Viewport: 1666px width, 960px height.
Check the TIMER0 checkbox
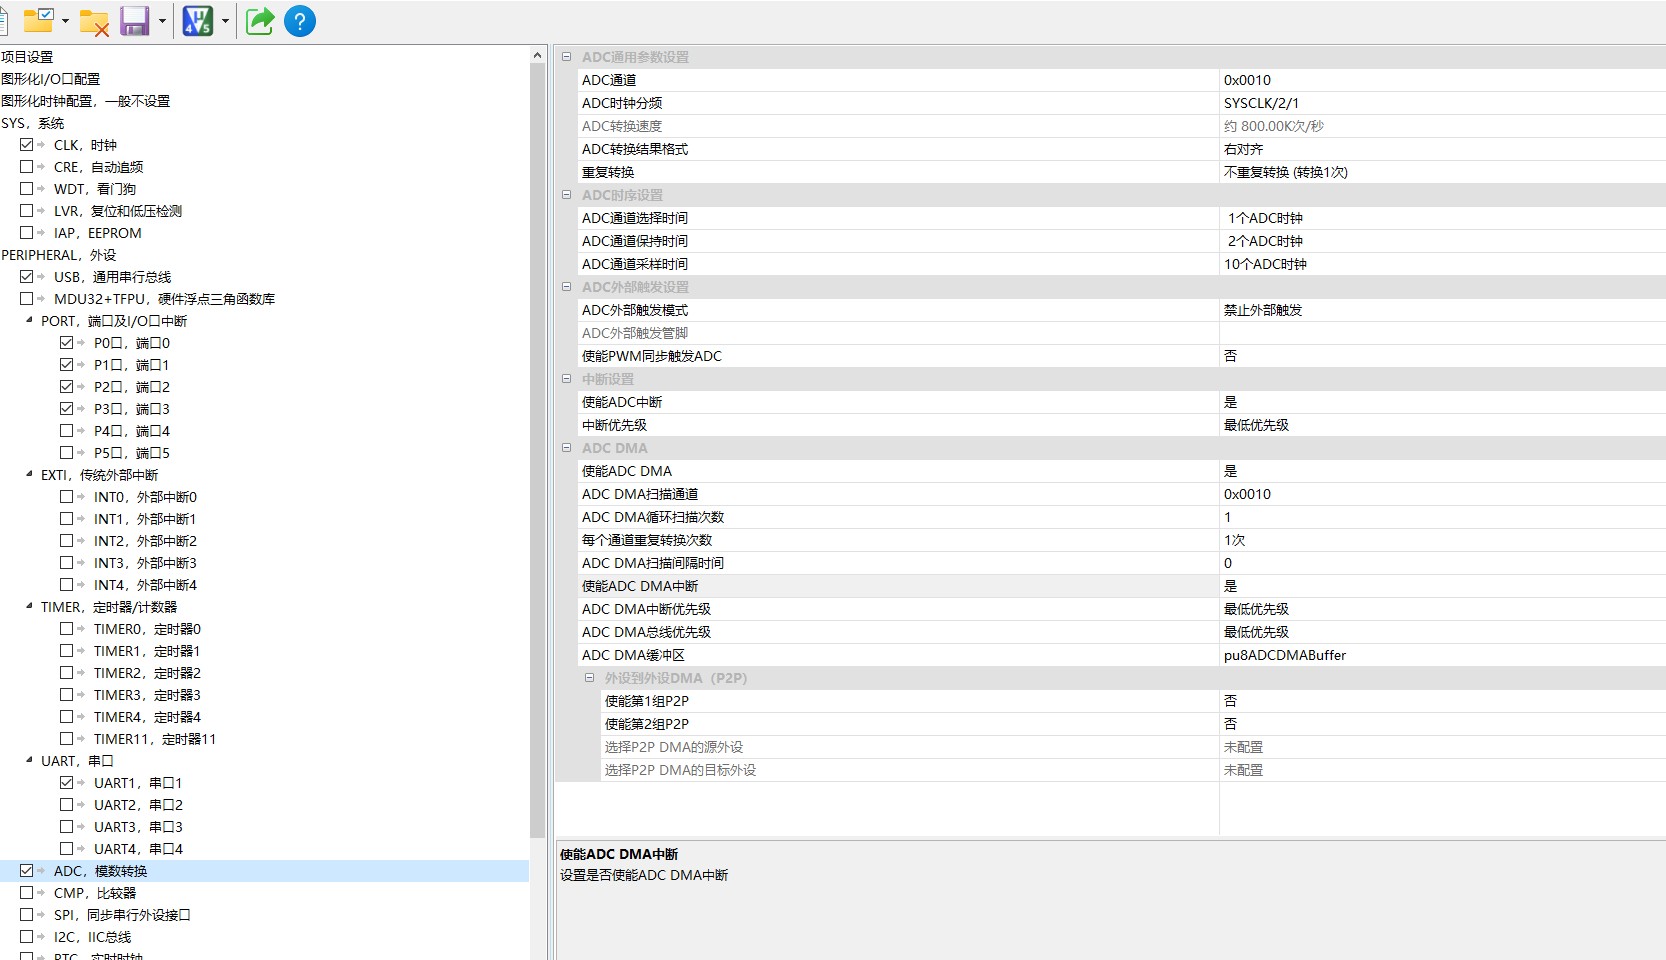click(x=67, y=629)
